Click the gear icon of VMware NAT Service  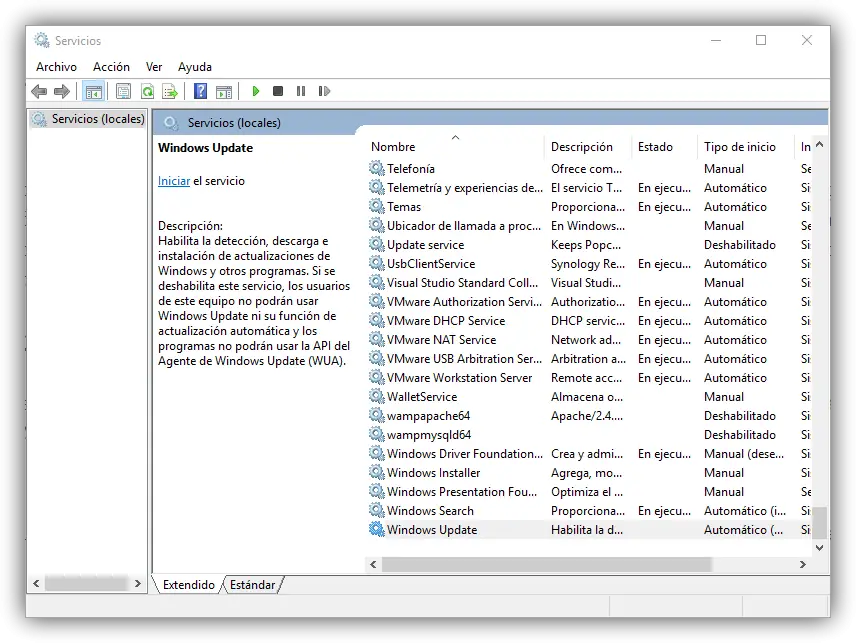[377, 340]
